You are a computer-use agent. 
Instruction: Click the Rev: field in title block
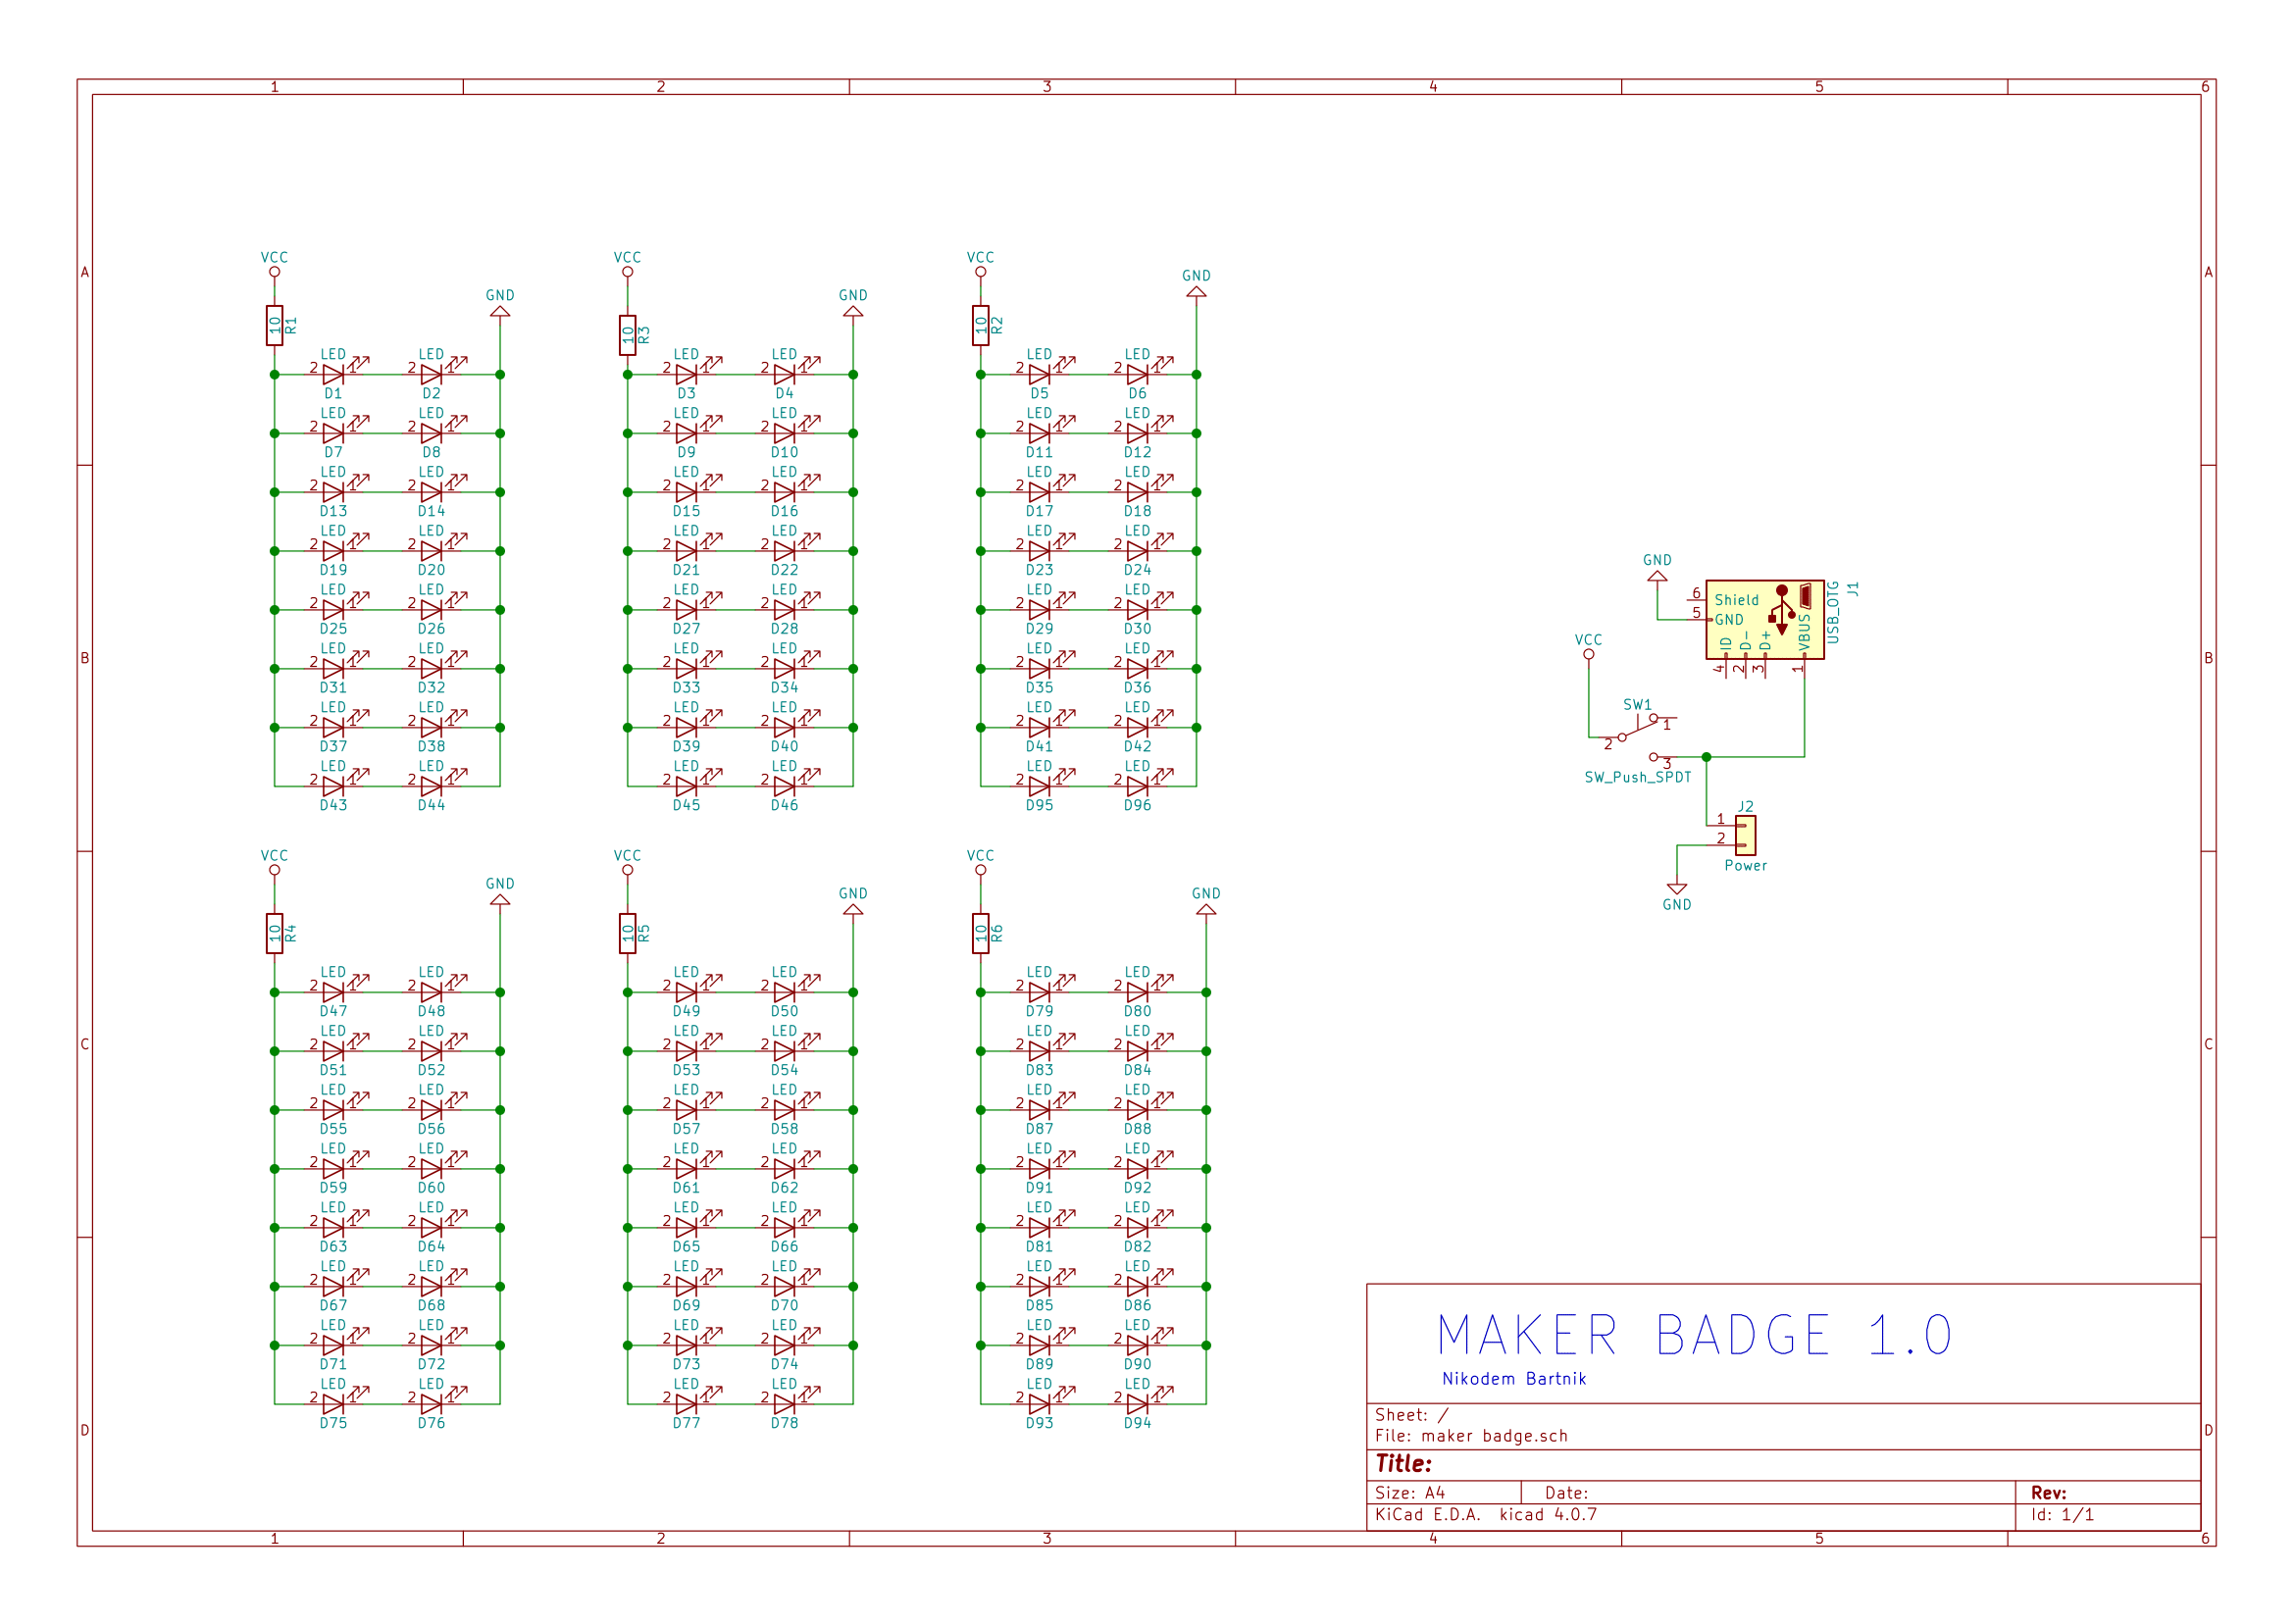tap(2048, 1493)
